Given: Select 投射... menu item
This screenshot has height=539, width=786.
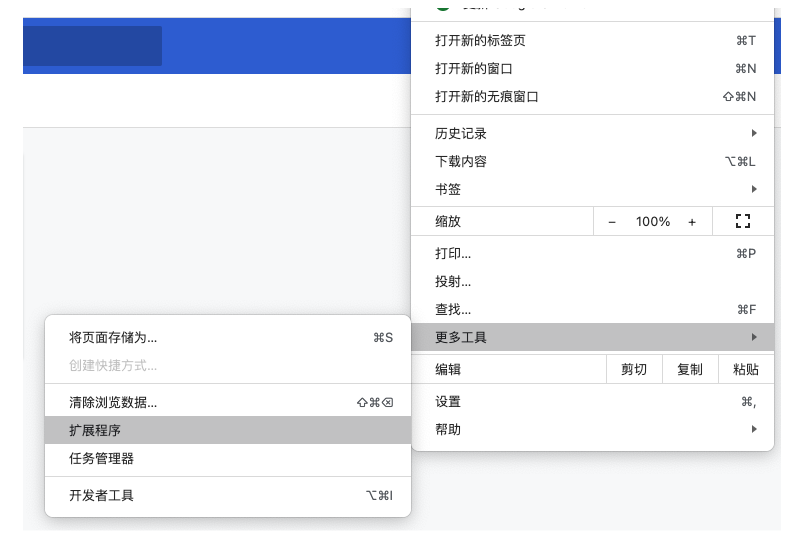Looking at the screenshot, I should pos(453,281).
